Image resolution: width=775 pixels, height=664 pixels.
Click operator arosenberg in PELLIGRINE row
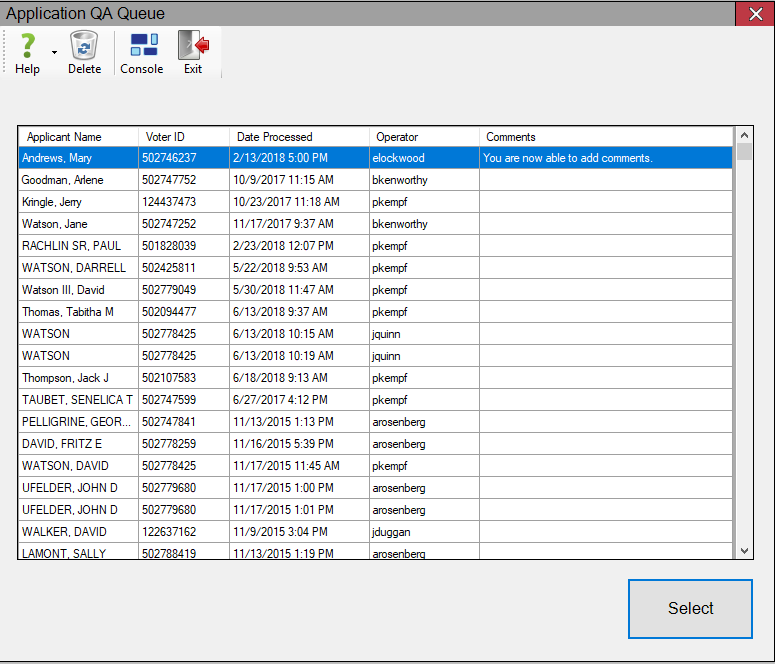pyautogui.click(x=399, y=422)
